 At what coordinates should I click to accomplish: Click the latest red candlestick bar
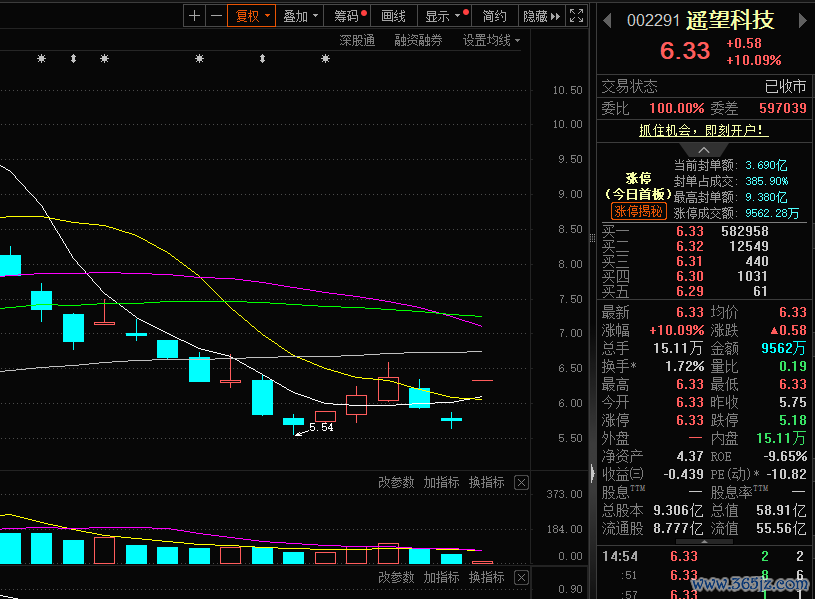point(482,381)
